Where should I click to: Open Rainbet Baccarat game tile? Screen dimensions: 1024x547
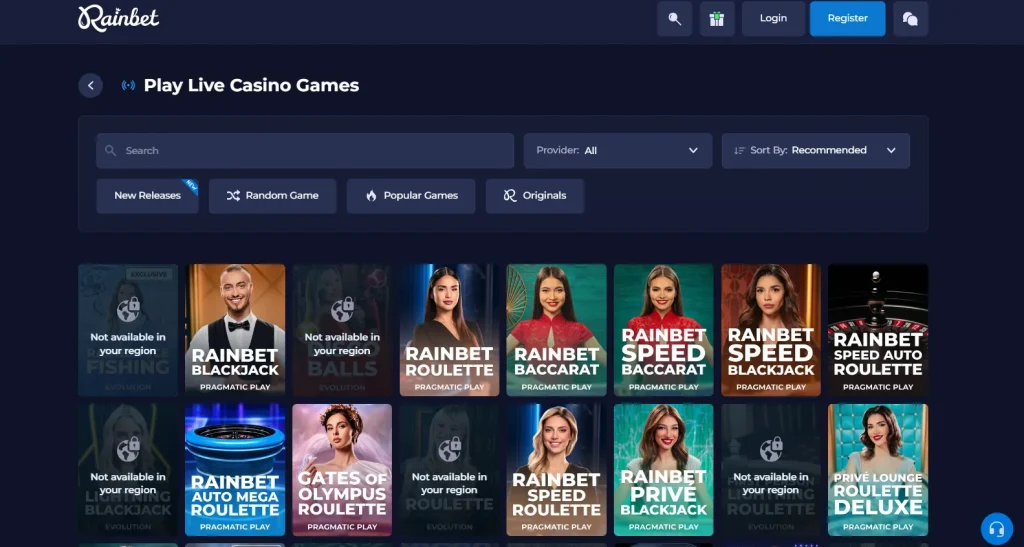point(556,330)
